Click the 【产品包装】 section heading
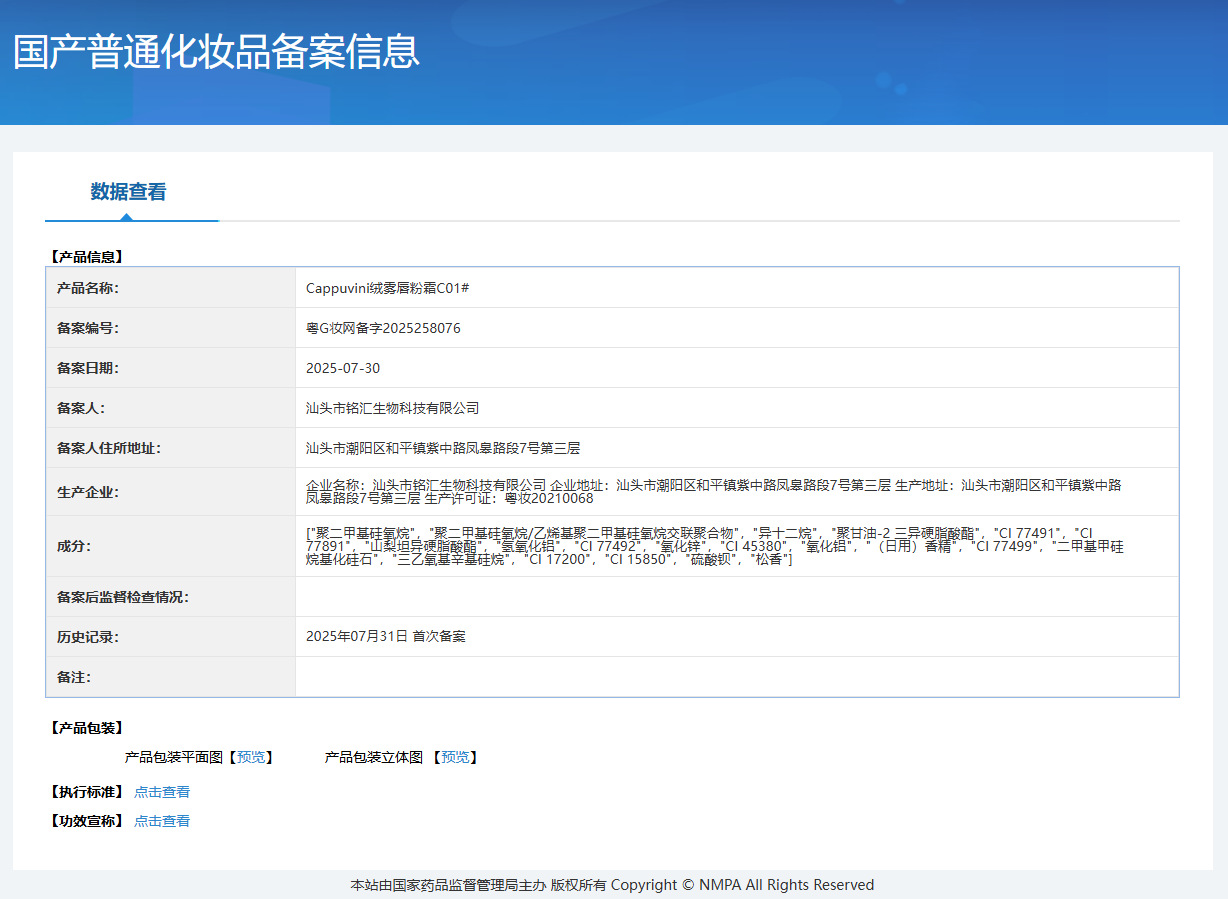The image size is (1228, 899). [85, 728]
